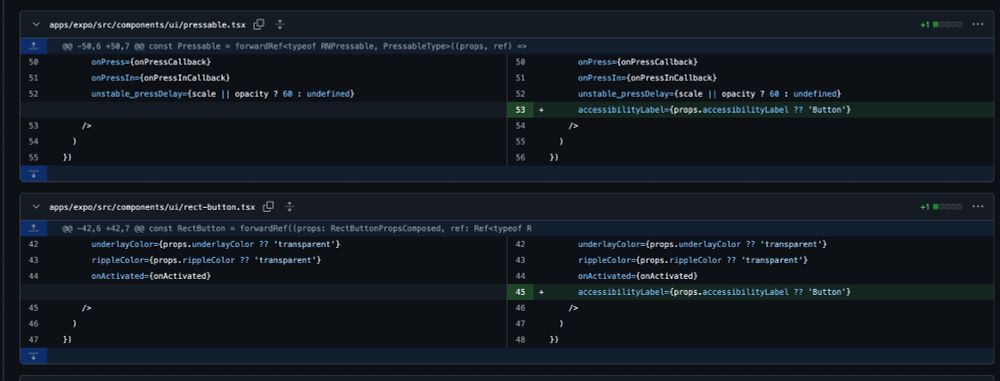Screen dimensions: 1000x381
Task: Click the added accessibilityLabel code on line 45
Action: [x=714, y=292]
